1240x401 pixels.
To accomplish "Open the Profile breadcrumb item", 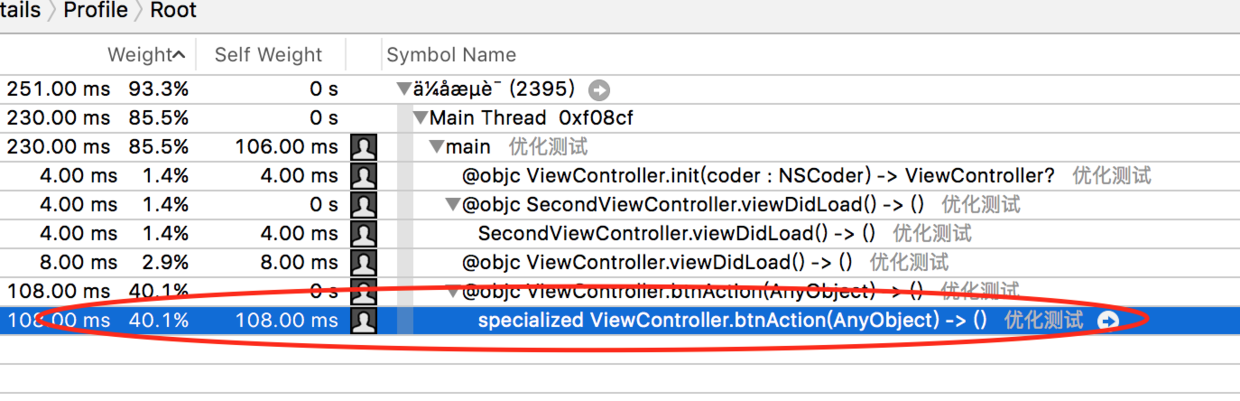I will coord(95,11).
